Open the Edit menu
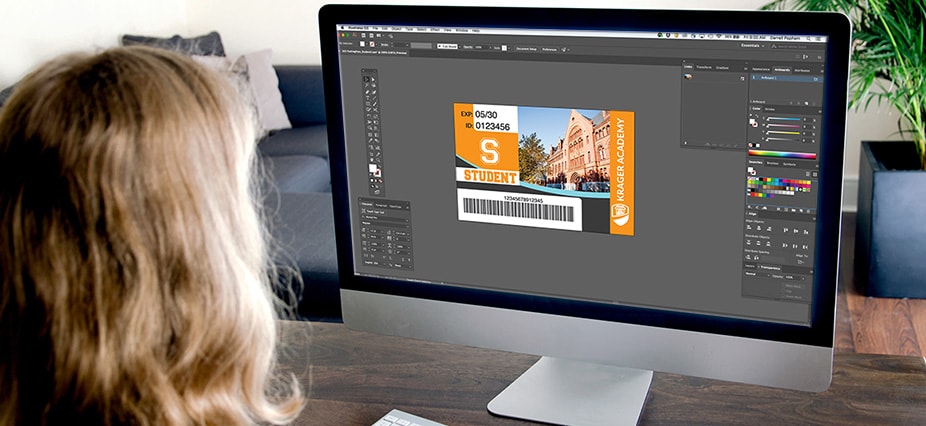This screenshot has height=426, width=926. click(384, 28)
